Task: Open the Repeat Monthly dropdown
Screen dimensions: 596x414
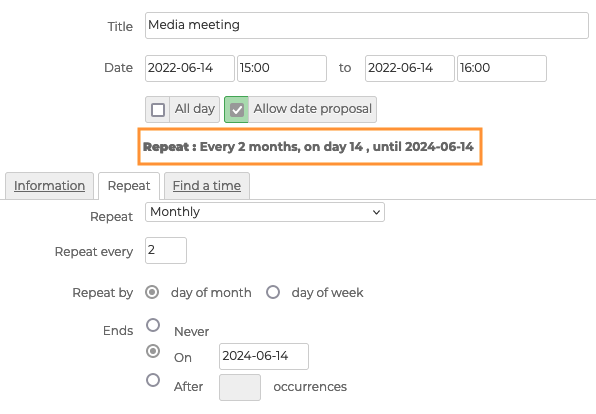Action: [x=265, y=212]
